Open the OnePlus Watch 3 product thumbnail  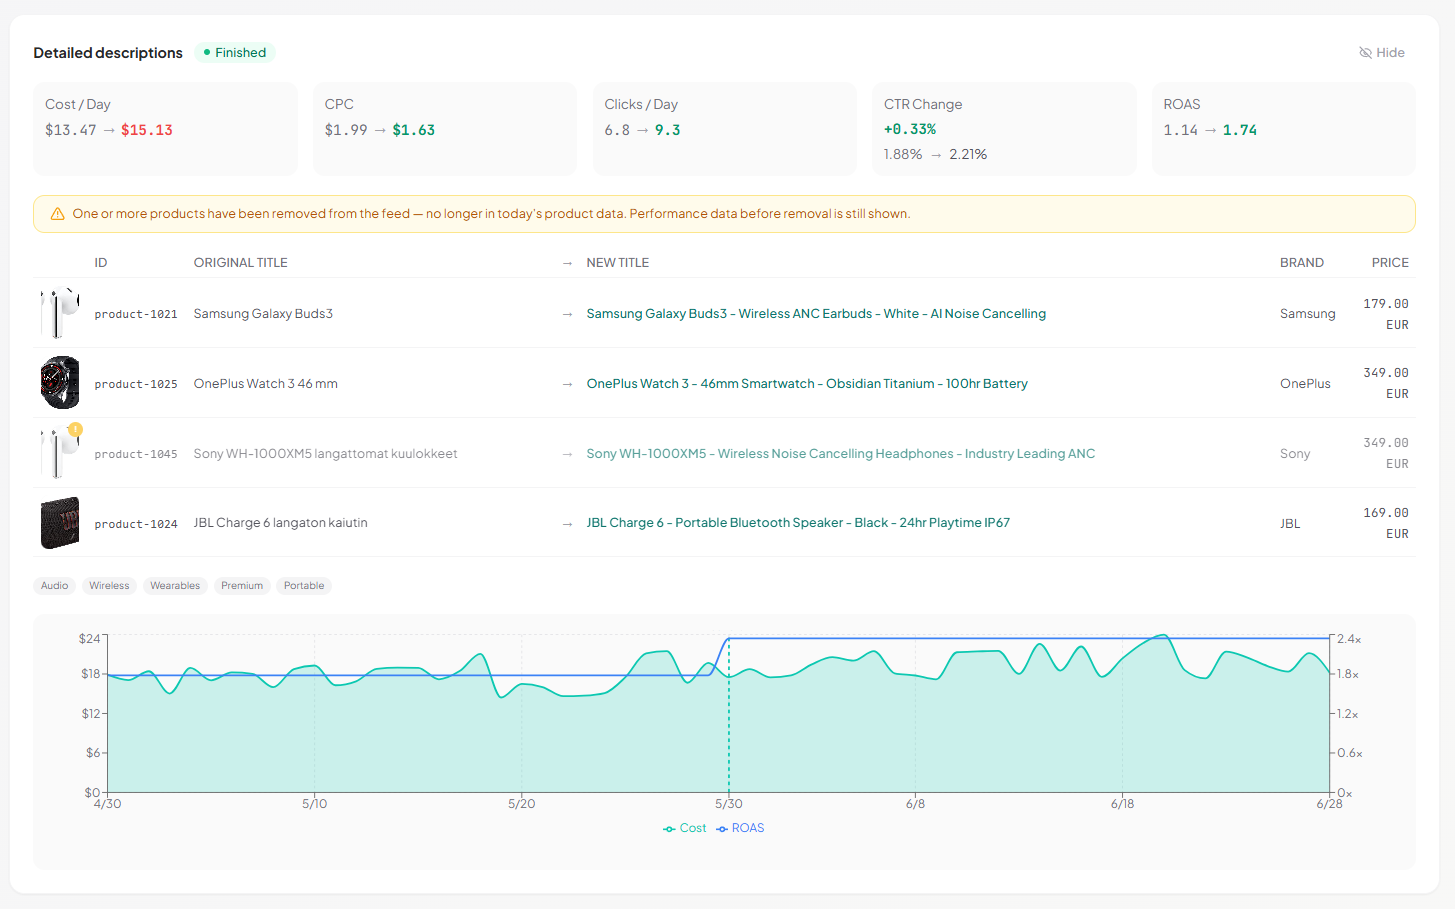[x=59, y=383]
